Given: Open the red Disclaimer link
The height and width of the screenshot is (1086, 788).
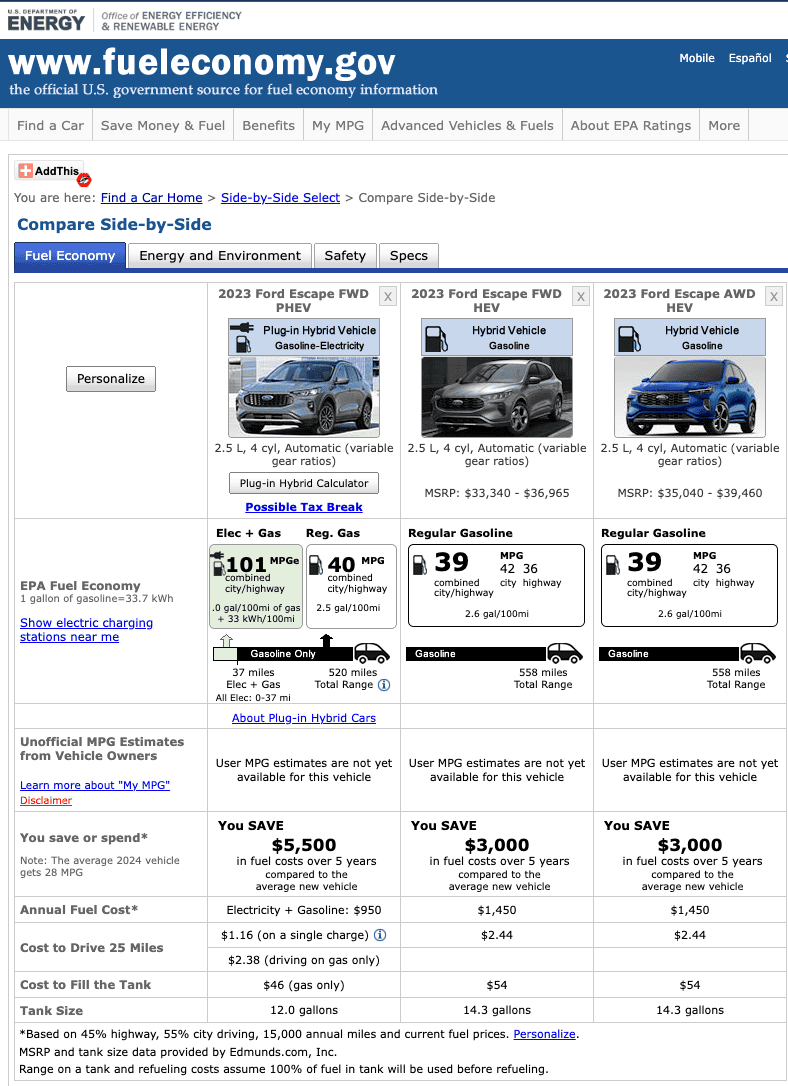Looking at the screenshot, I should tap(46, 801).
